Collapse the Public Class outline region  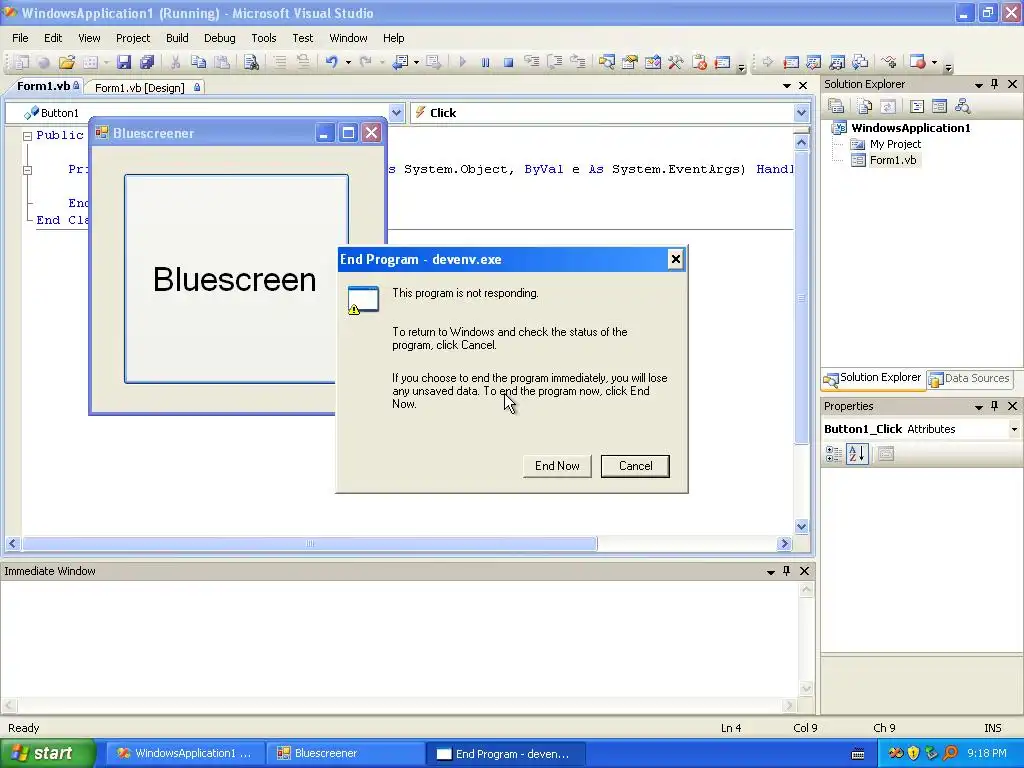pyautogui.click(x=27, y=136)
